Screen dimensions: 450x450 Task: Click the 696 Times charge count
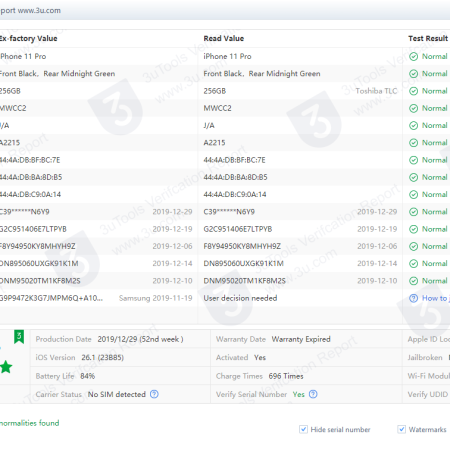[x=286, y=376]
